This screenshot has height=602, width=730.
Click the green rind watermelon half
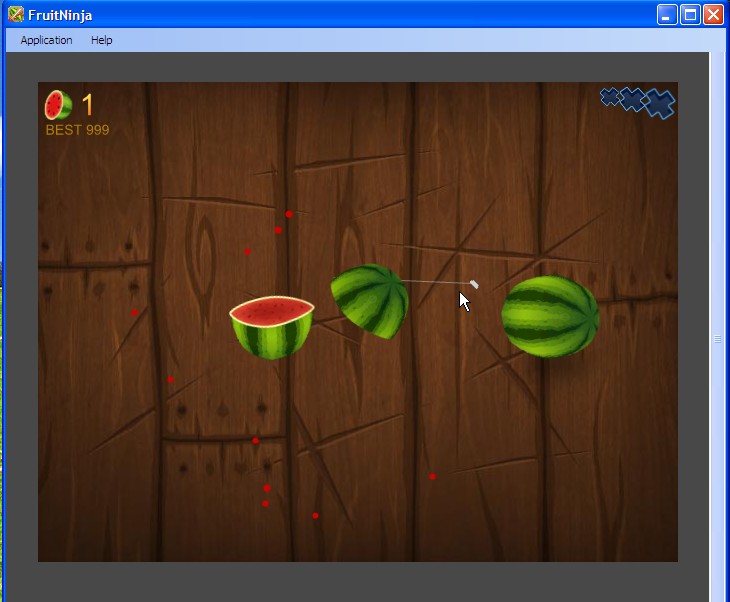click(370, 301)
